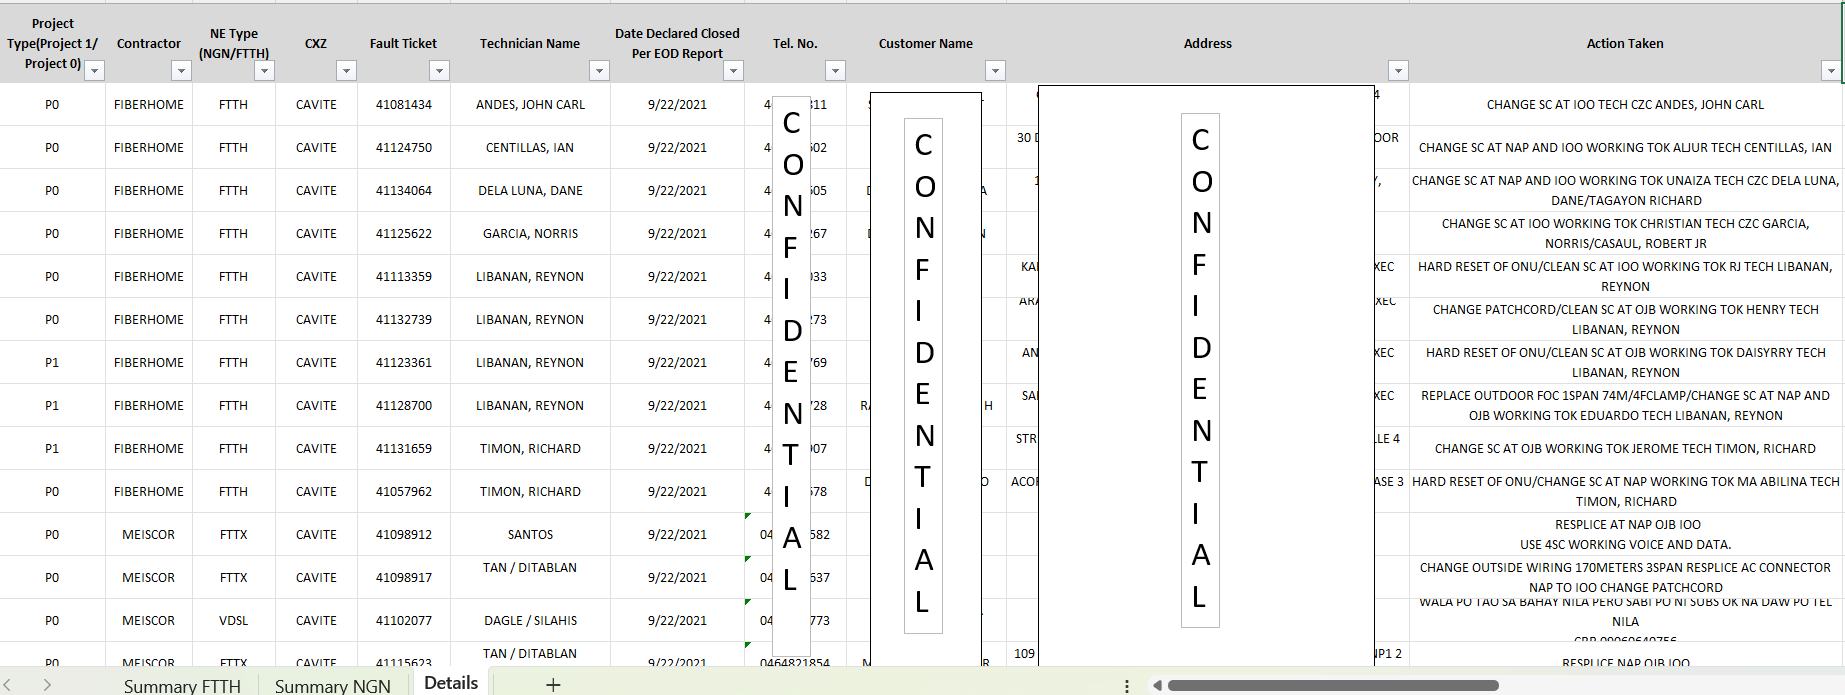This screenshot has height=695, width=1845.
Task: Select action cell RESPLICE AT NAP OJB IOO
Action: (1625, 534)
